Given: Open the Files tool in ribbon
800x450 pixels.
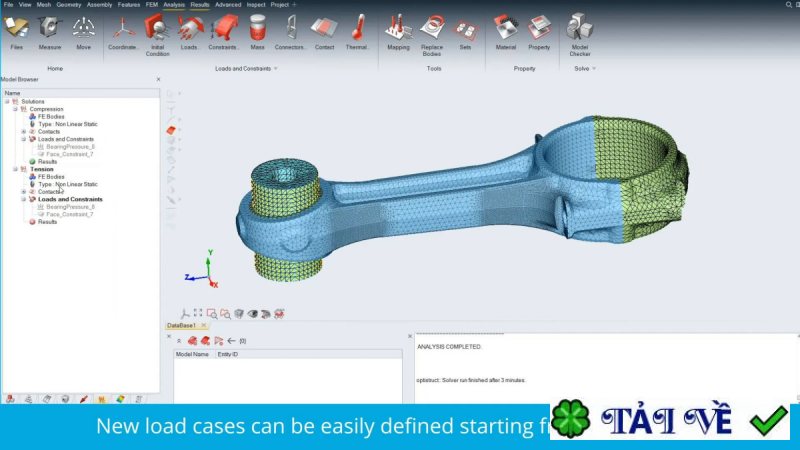Looking at the screenshot, I should (x=16, y=33).
